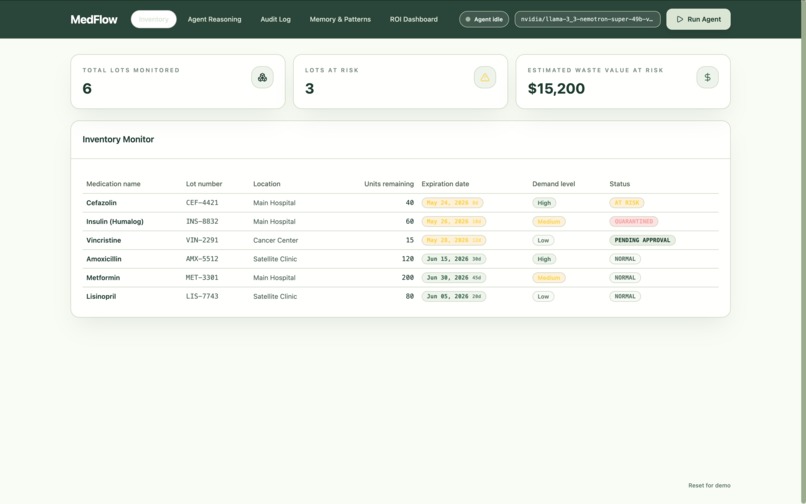Click the Medium demand badge for Insulin
This screenshot has width=806, height=504.
[x=548, y=221]
